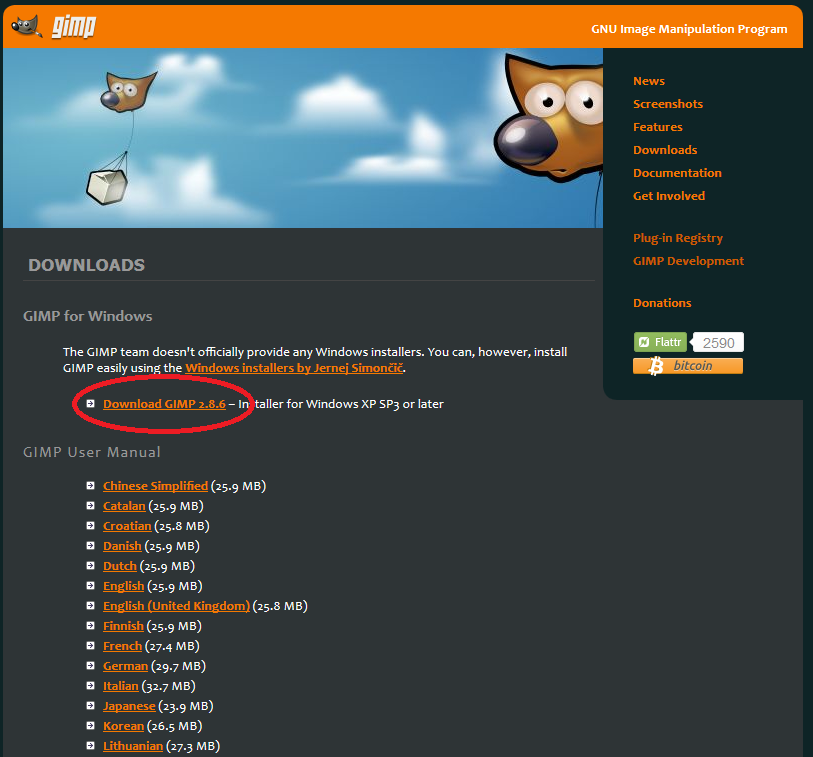Viewport: 813px width, 757px height.
Task: Click arrow bullet beside Catalan
Action: point(91,506)
